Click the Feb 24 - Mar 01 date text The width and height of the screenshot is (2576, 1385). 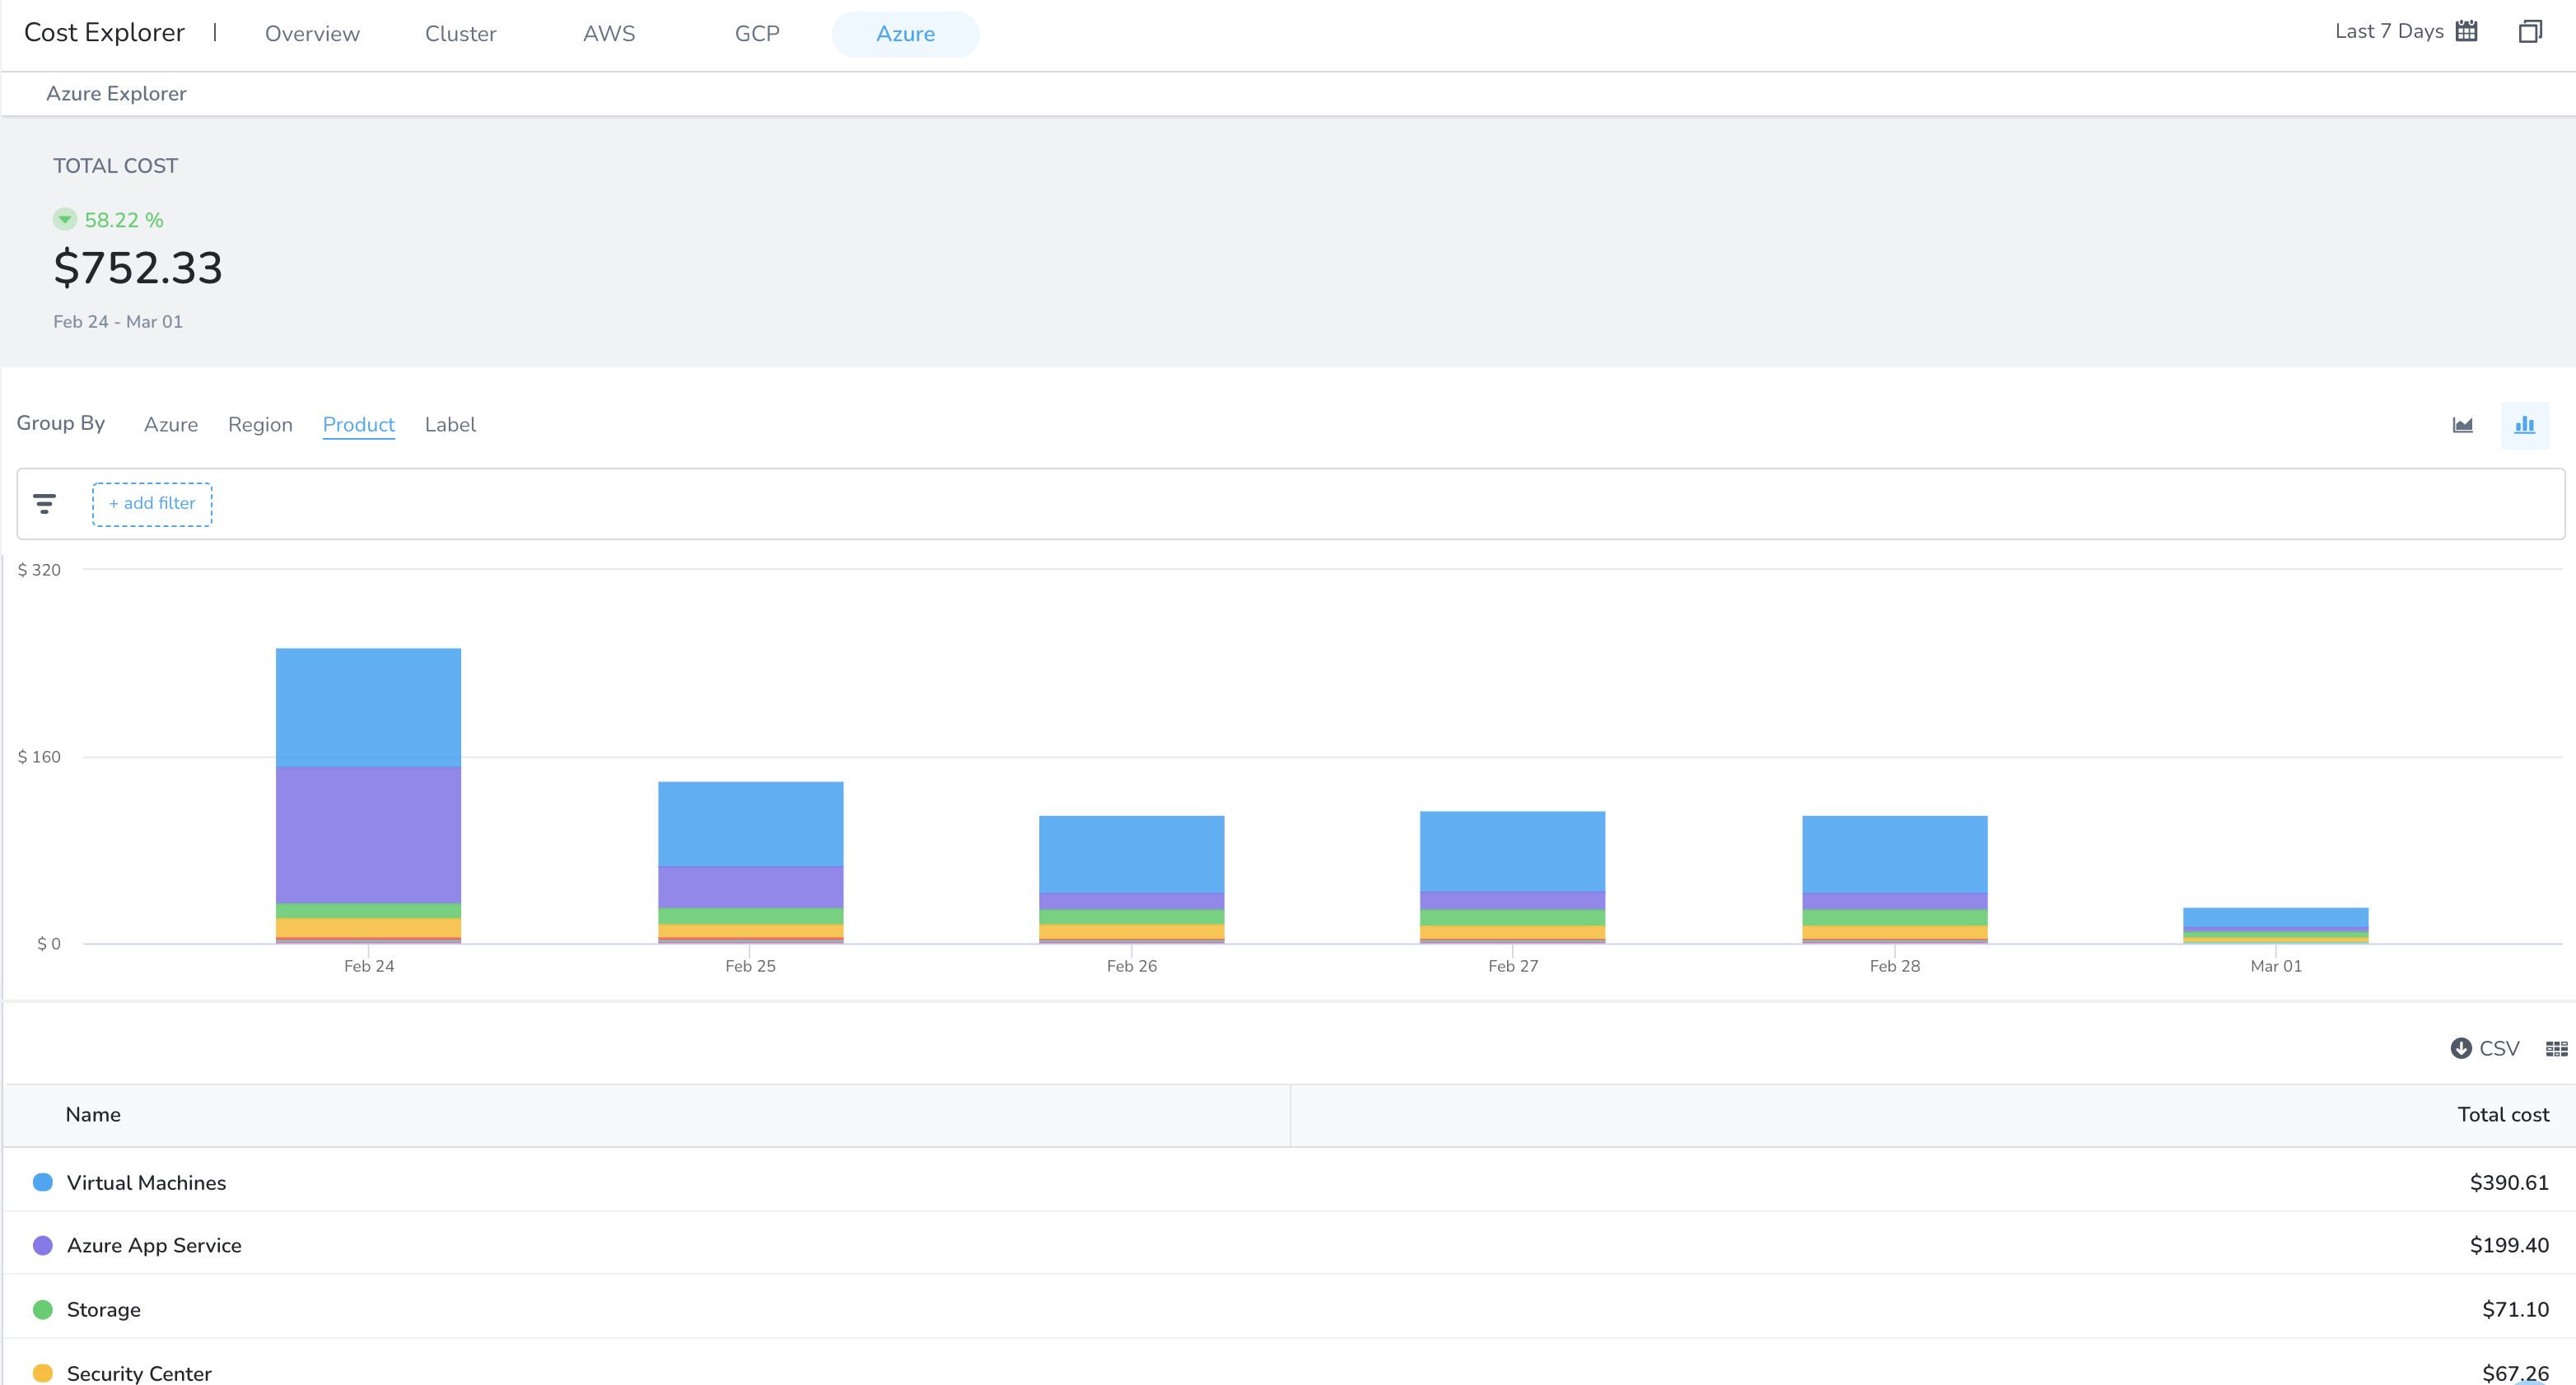[x=118, y=322]
